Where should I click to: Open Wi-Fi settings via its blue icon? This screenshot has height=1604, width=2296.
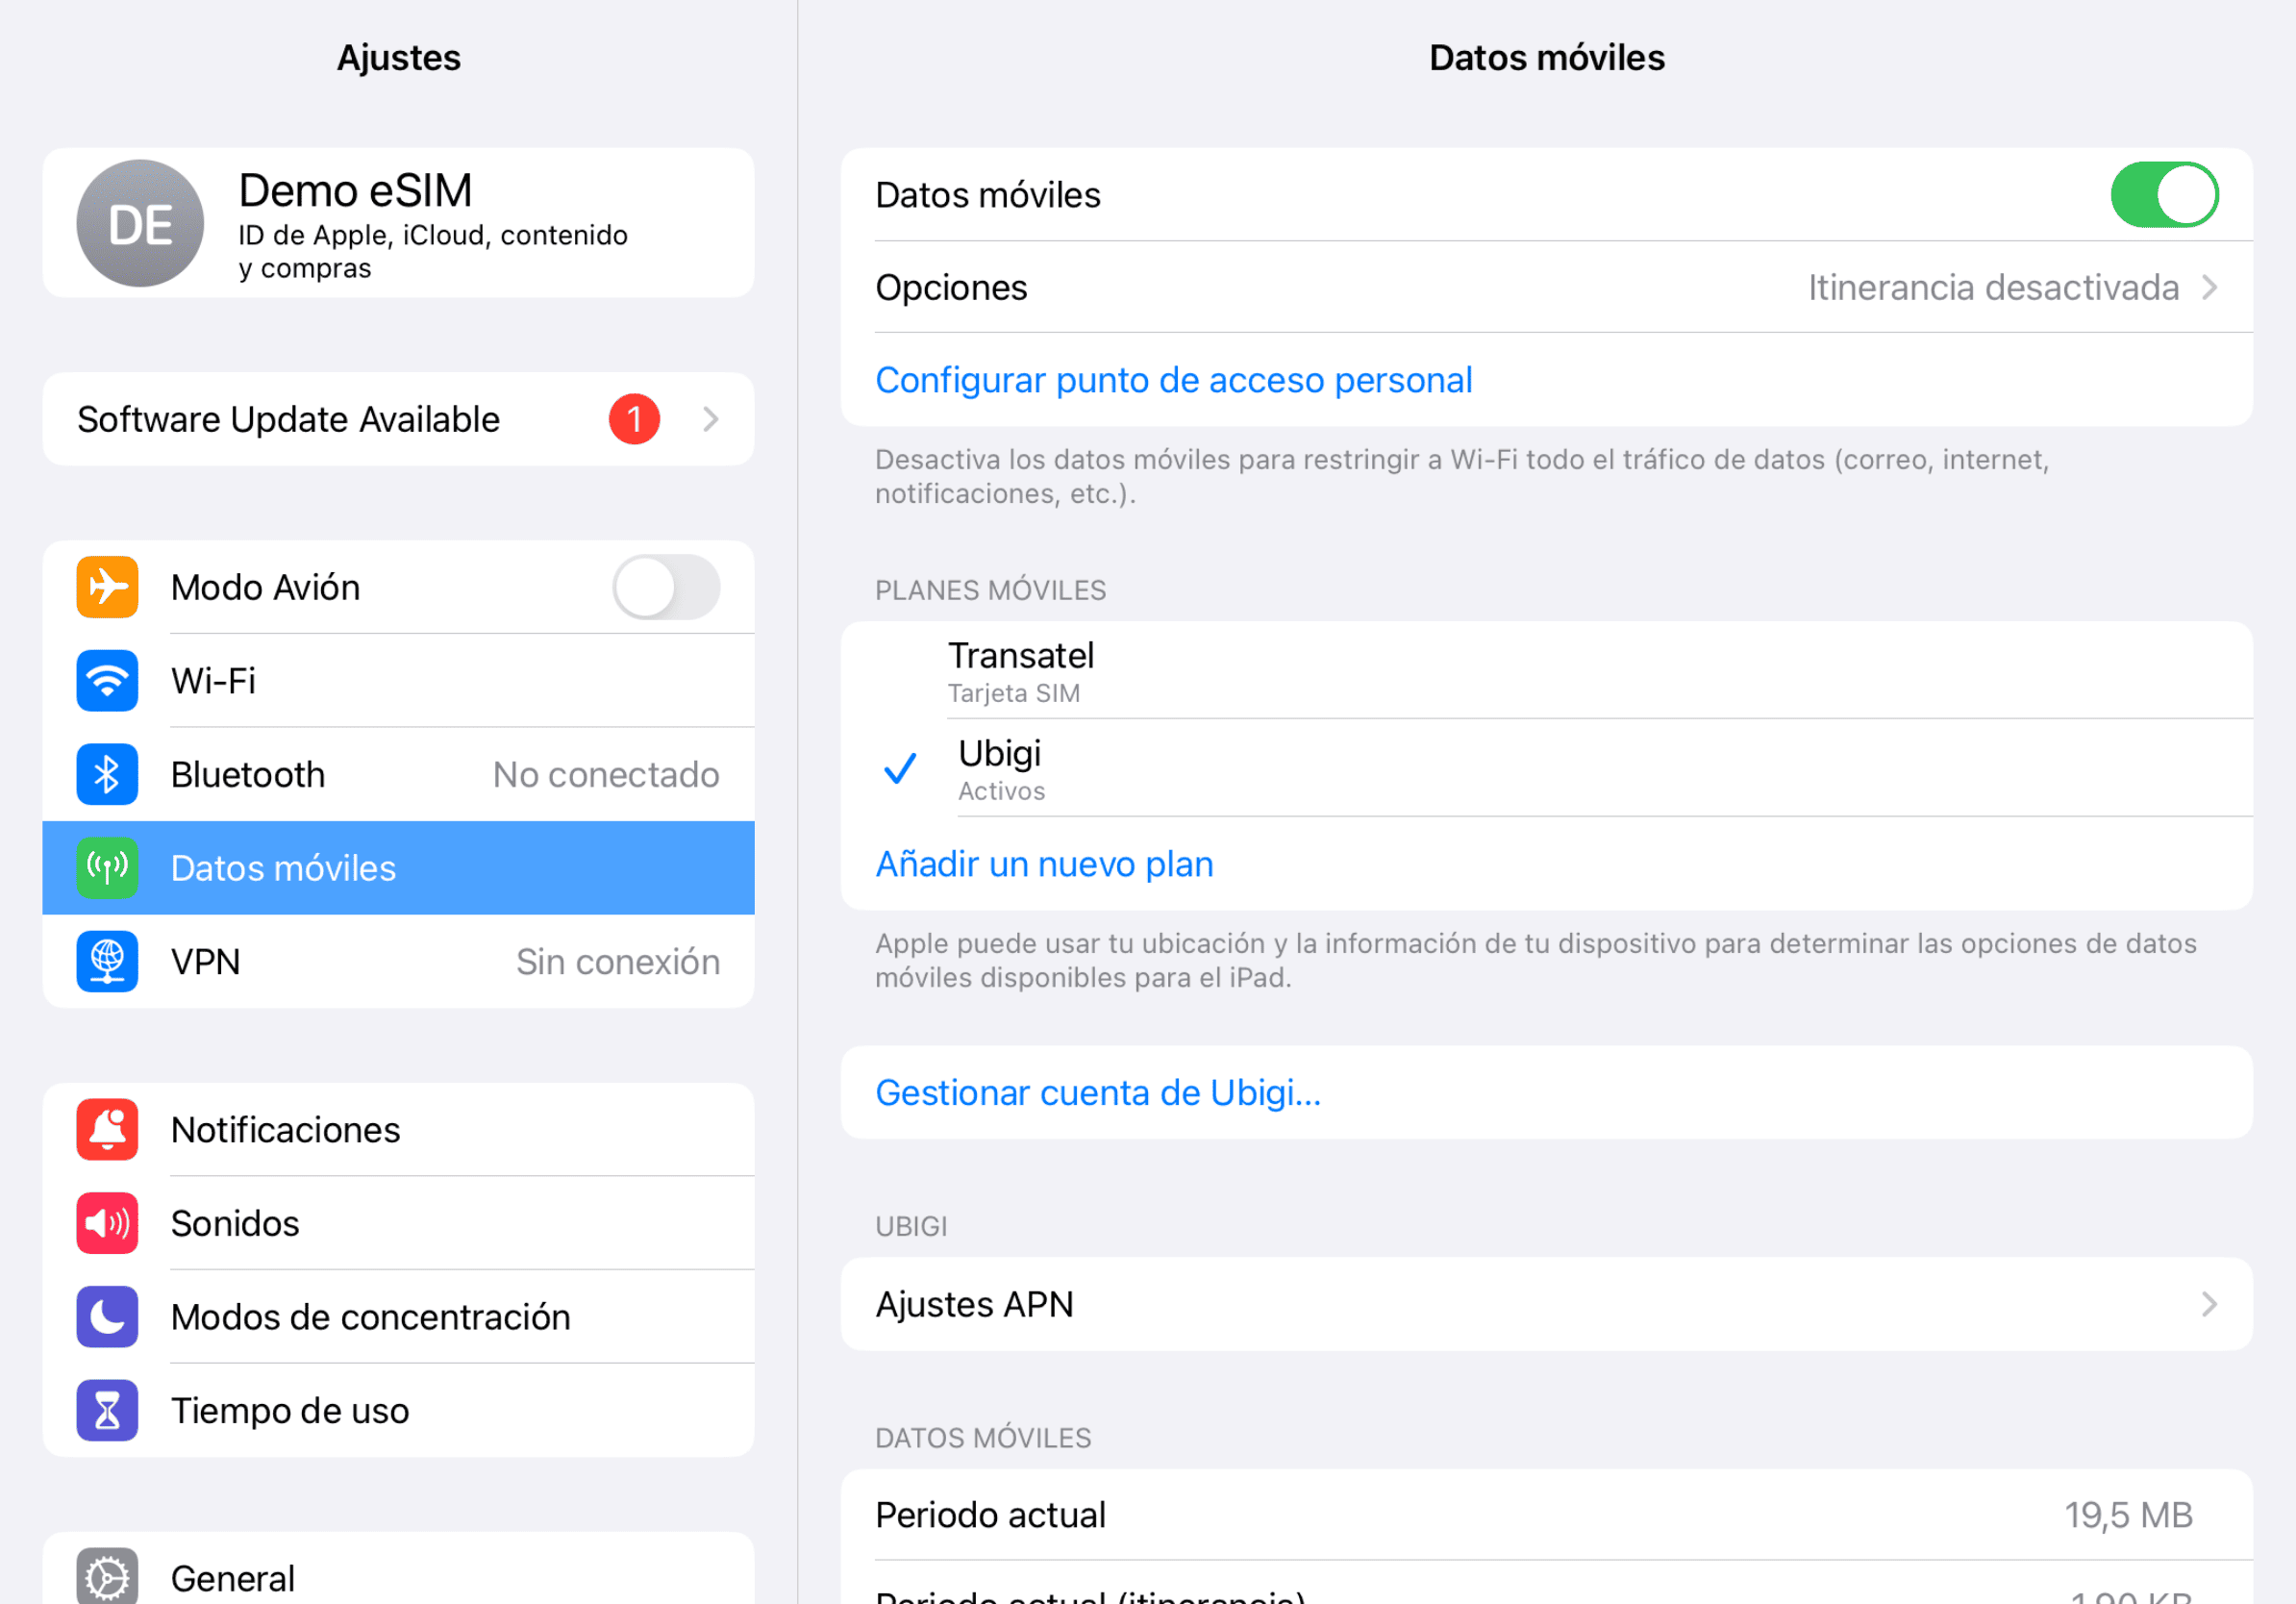point(107,681)
